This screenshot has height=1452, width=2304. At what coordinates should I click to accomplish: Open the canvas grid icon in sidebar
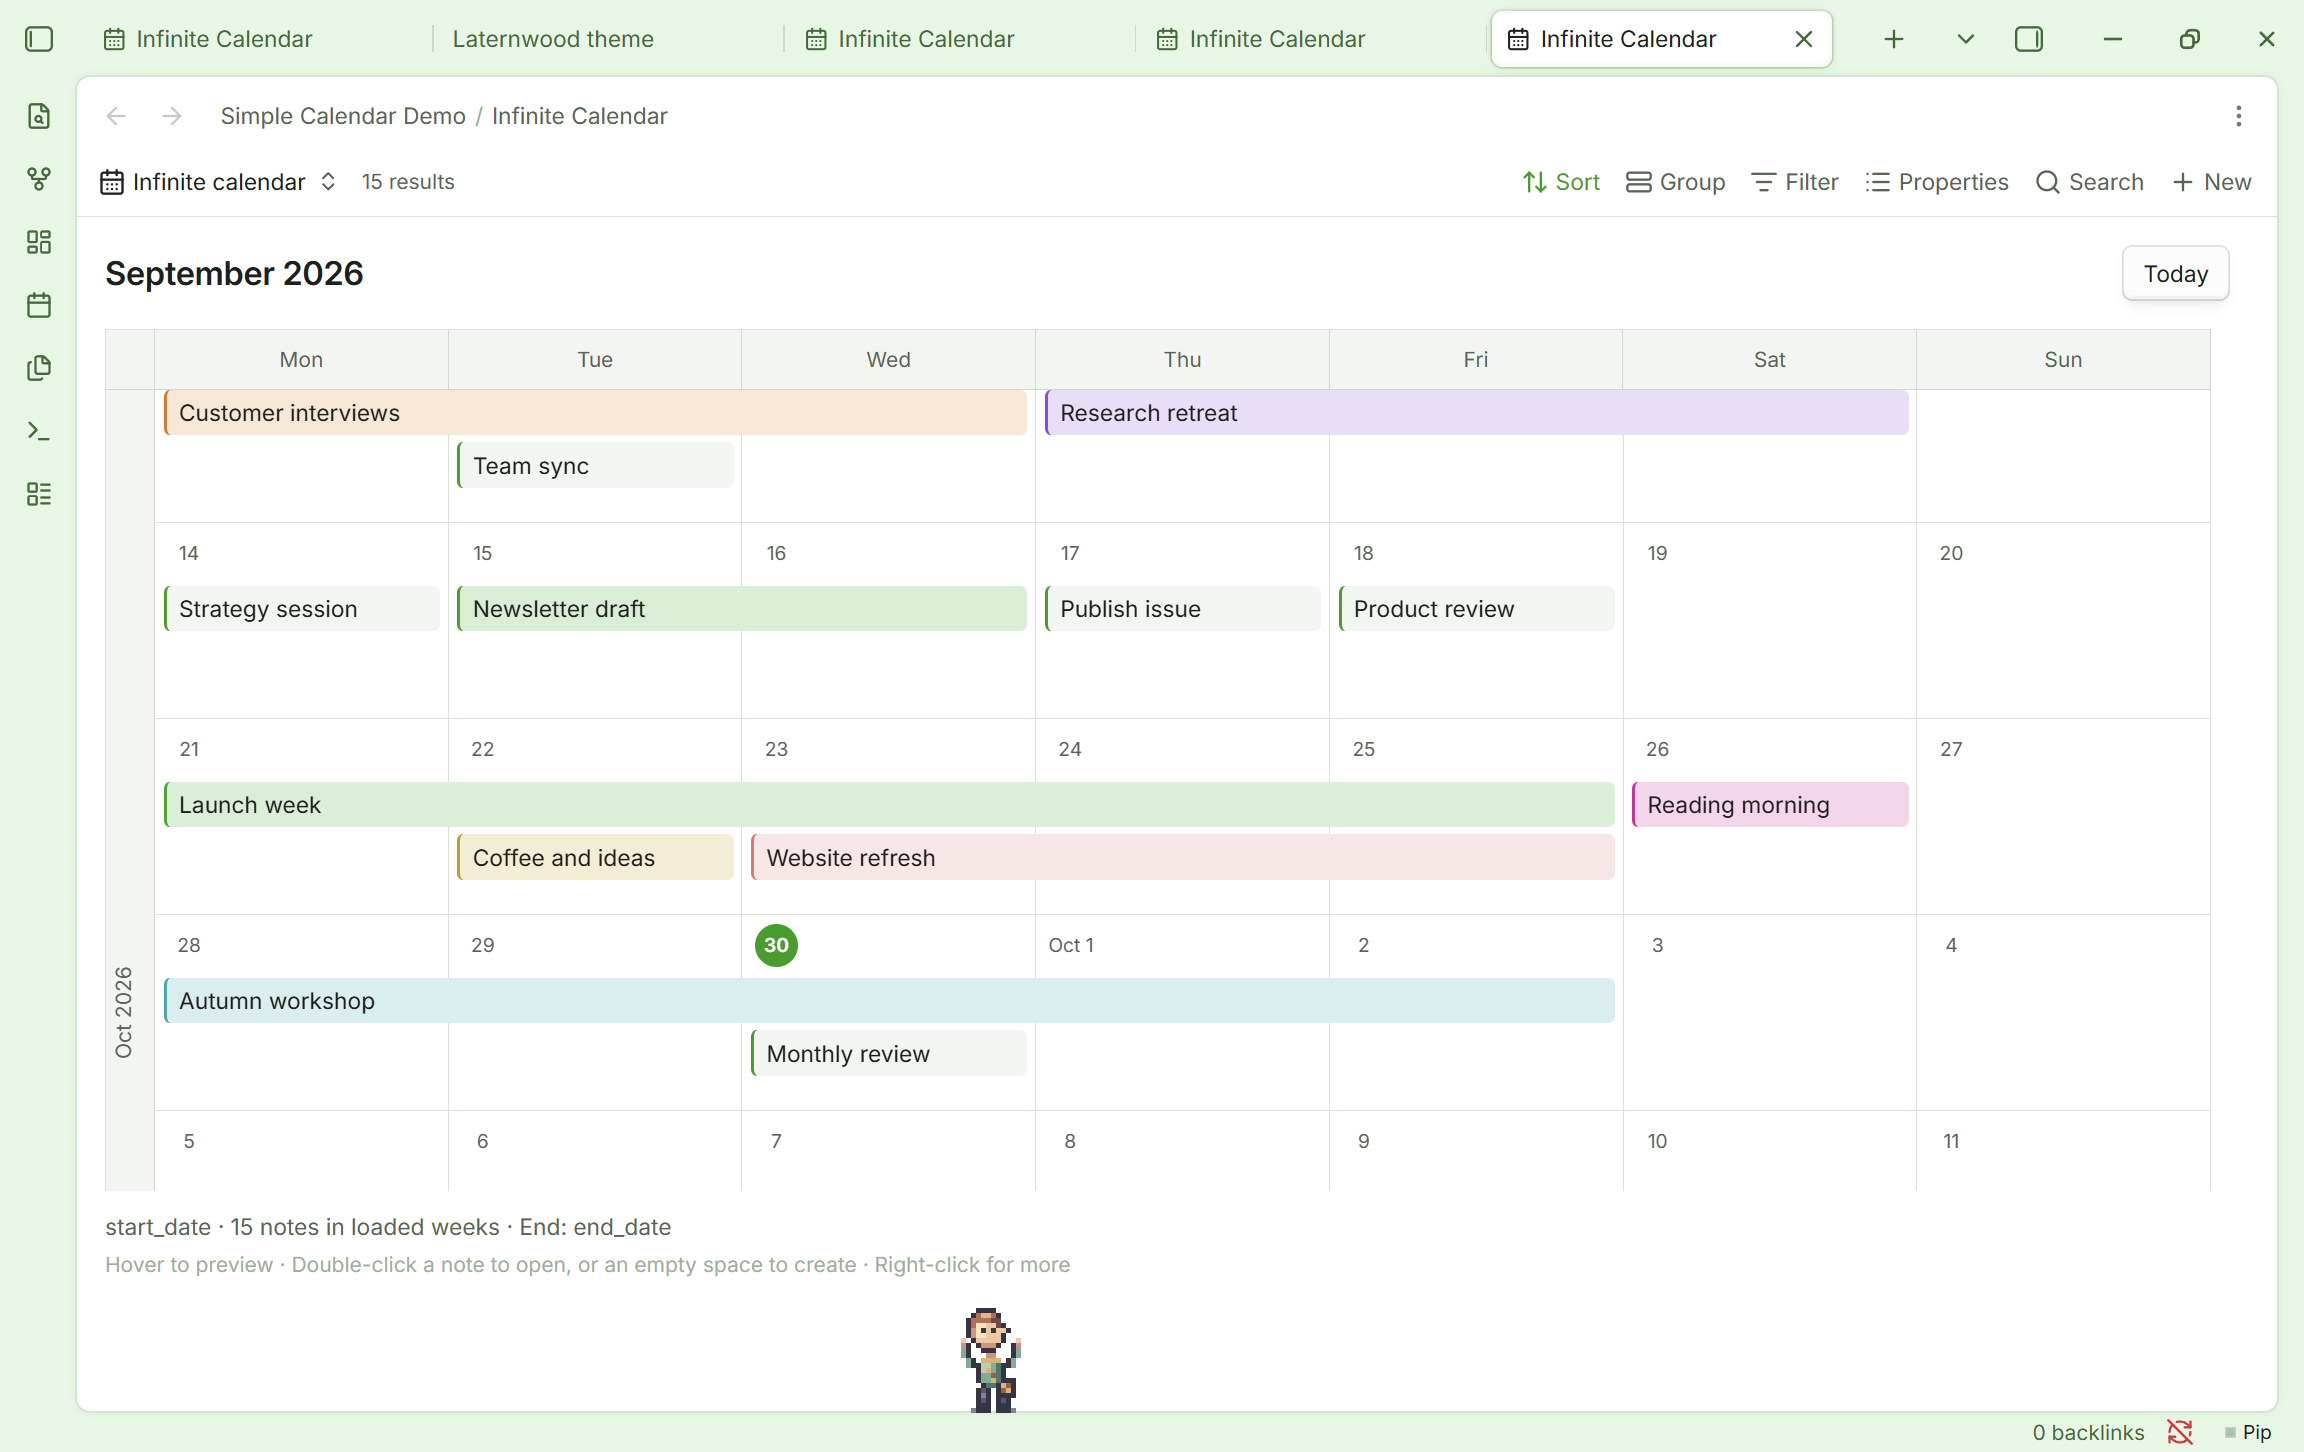pyautogui.click(x=39, y=242)
